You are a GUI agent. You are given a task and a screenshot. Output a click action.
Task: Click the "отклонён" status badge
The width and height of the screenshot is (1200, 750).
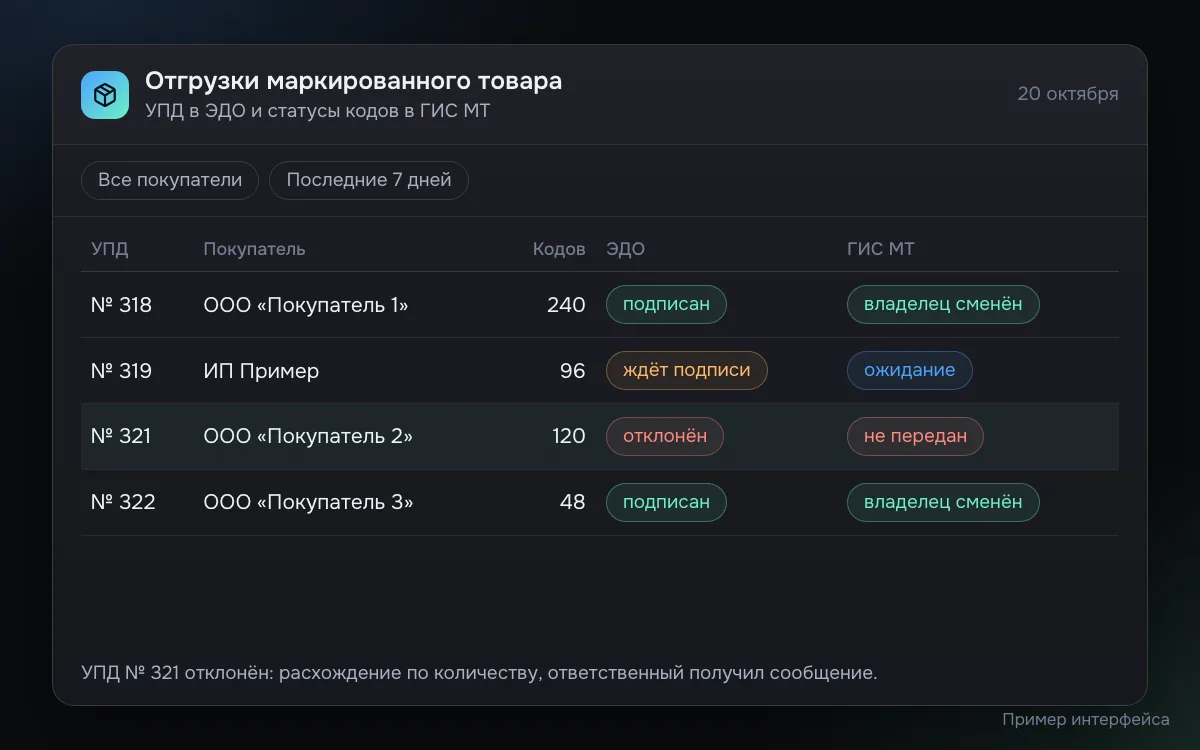tap(665, 437)
